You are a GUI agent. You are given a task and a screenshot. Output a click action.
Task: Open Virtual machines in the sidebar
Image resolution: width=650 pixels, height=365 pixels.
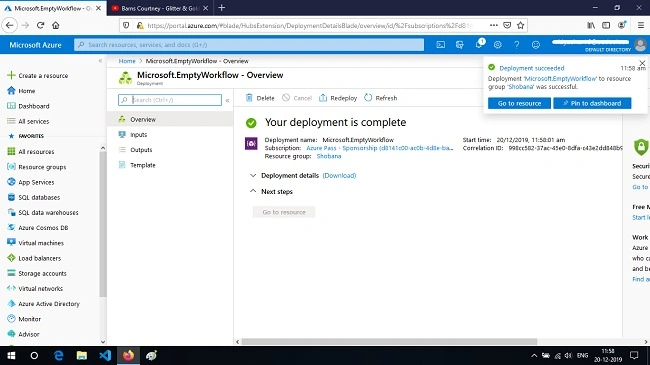[35, 243]
